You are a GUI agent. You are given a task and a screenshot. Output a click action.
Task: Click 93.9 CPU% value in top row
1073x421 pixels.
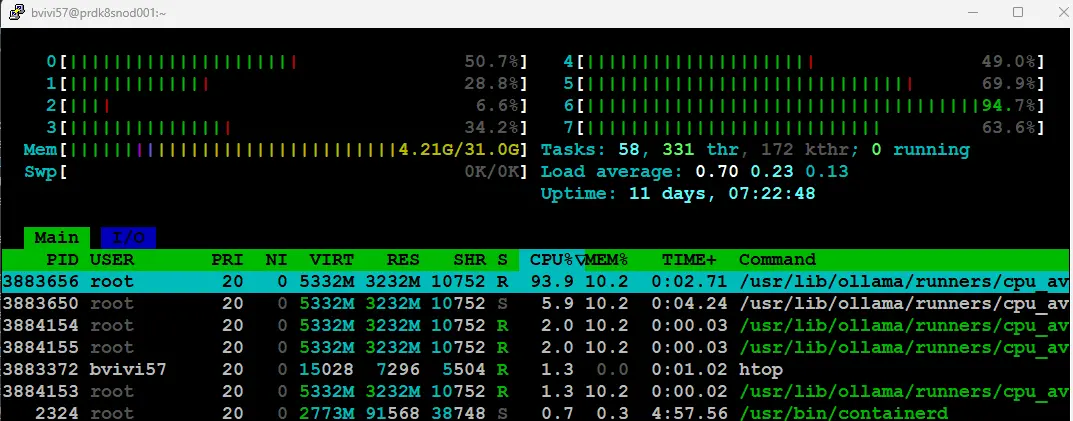pos(552,281)
